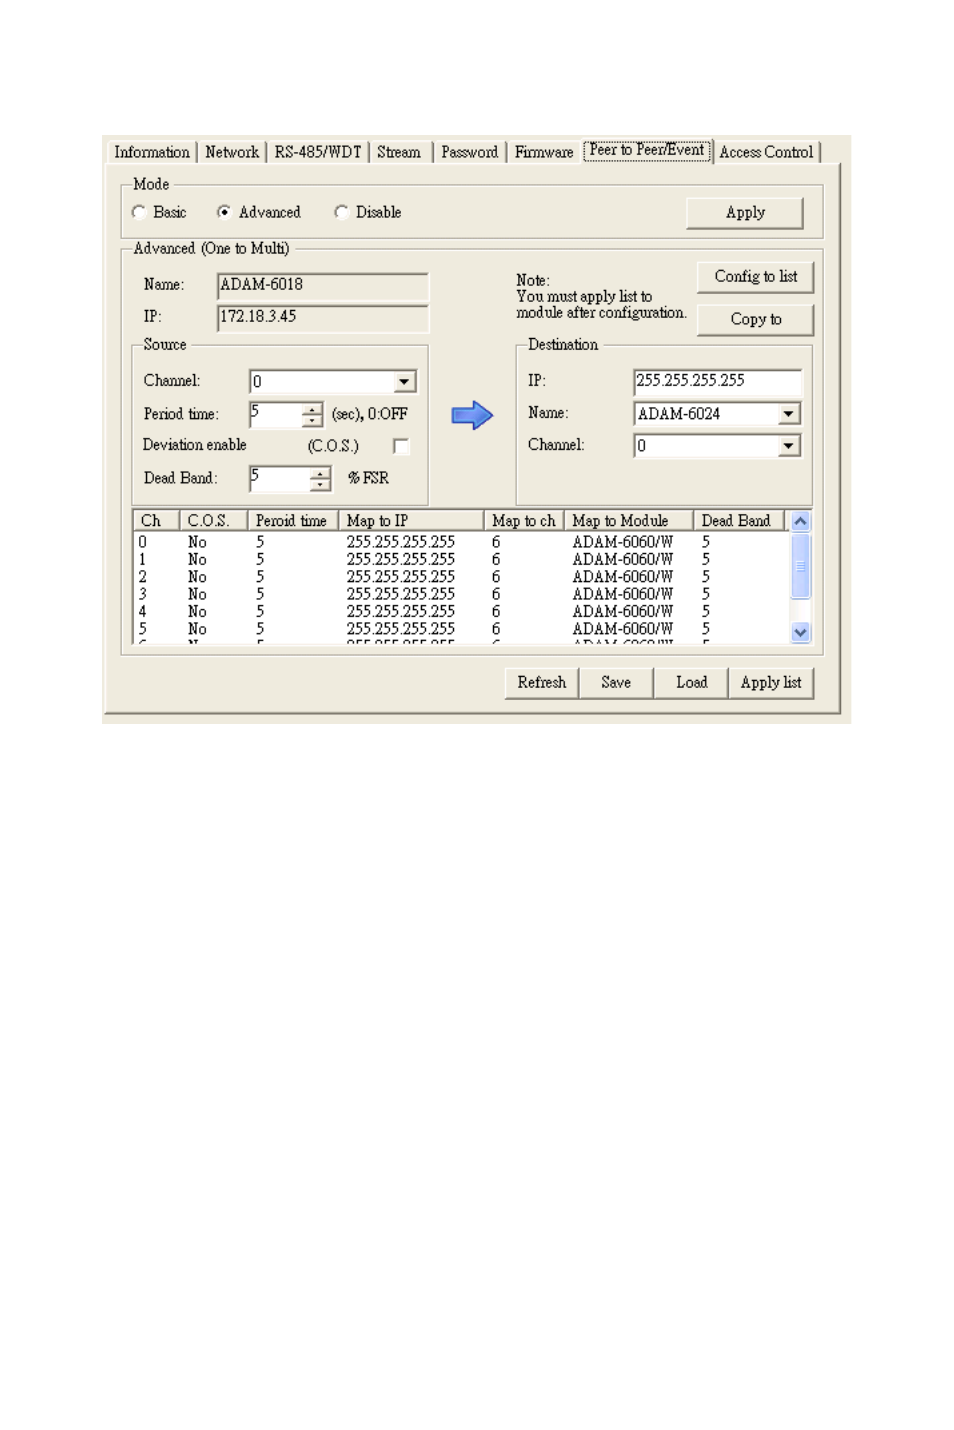Click the Peroid time column header
This screenshot has height=1430, width=954.
pyautogui.click(x=293, y=521)
